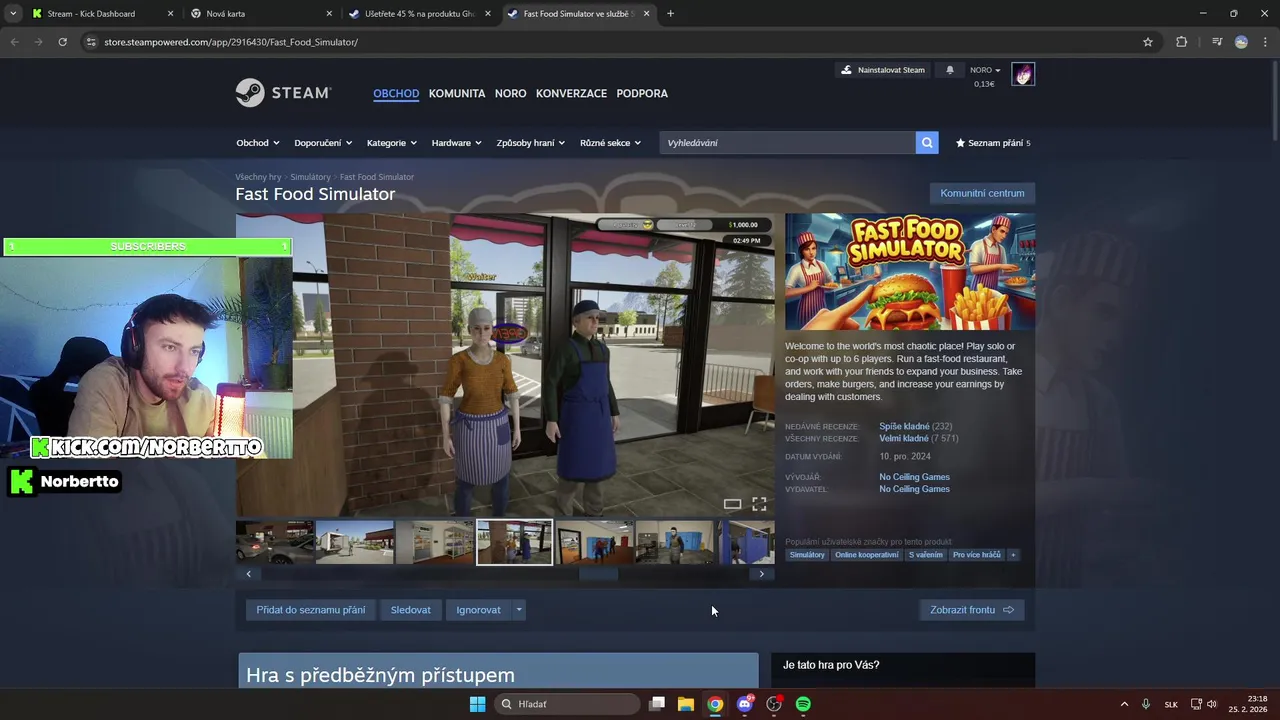Open Discord from the taskbar

tap(744, 704)
